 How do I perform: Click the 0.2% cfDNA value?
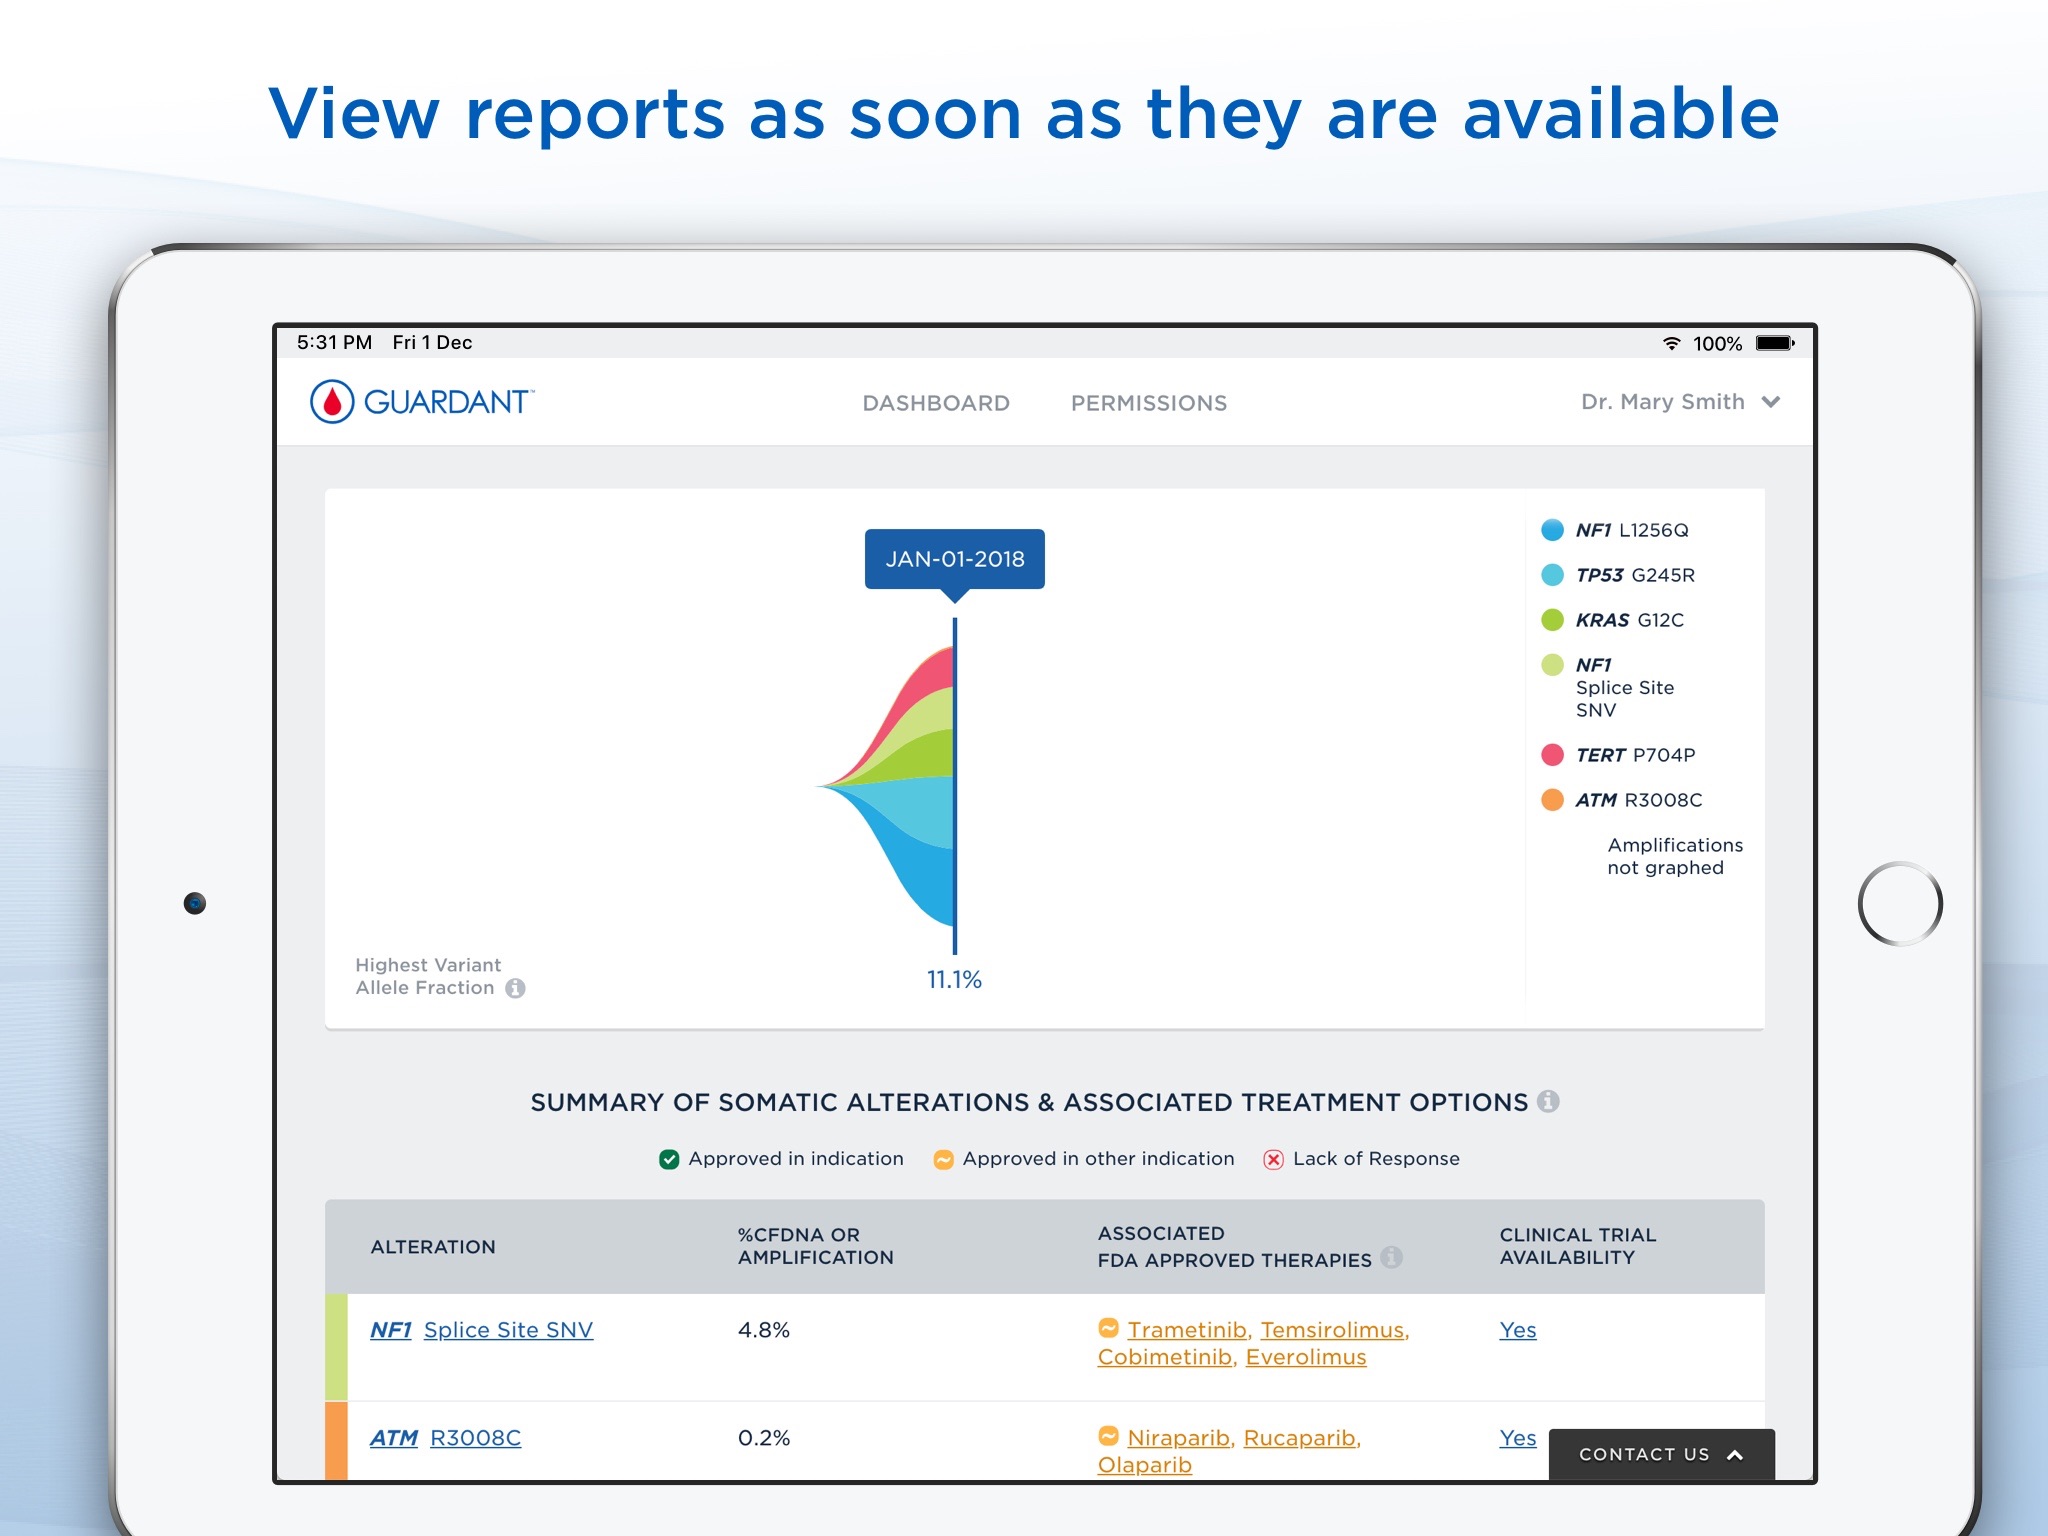pos(764,1438)
